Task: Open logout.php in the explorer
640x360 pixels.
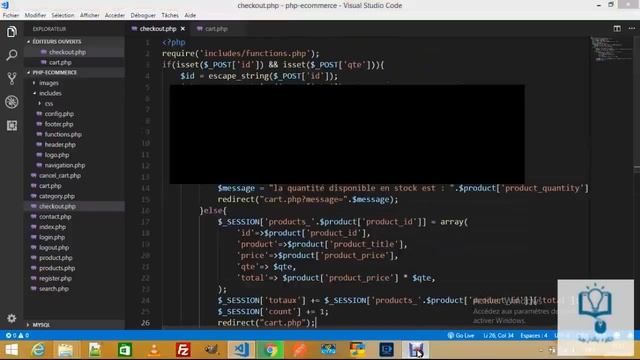Action: 75,248
